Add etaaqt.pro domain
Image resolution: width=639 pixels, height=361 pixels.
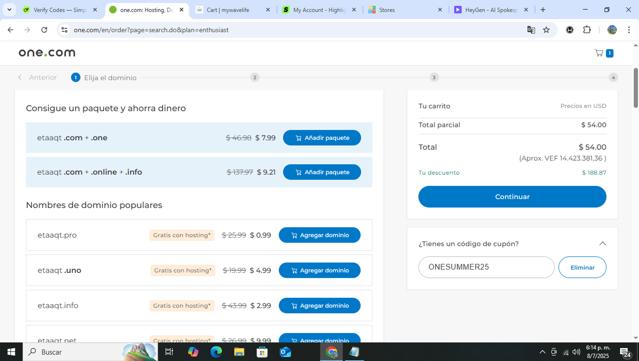320,235
